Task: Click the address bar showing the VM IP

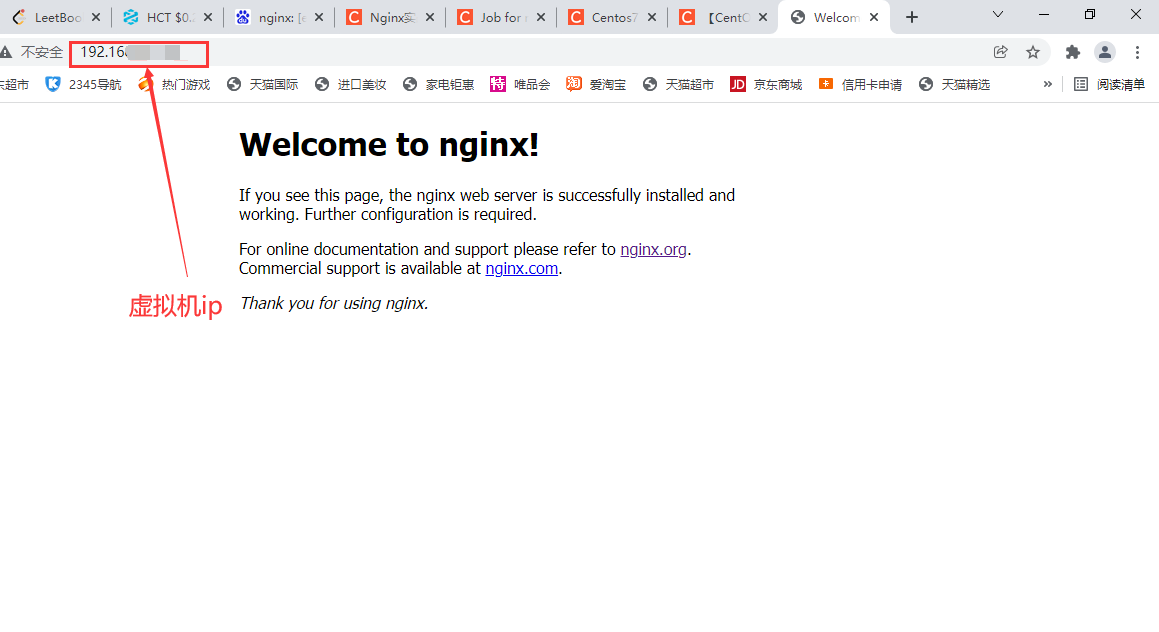Action: coord(138,54)
